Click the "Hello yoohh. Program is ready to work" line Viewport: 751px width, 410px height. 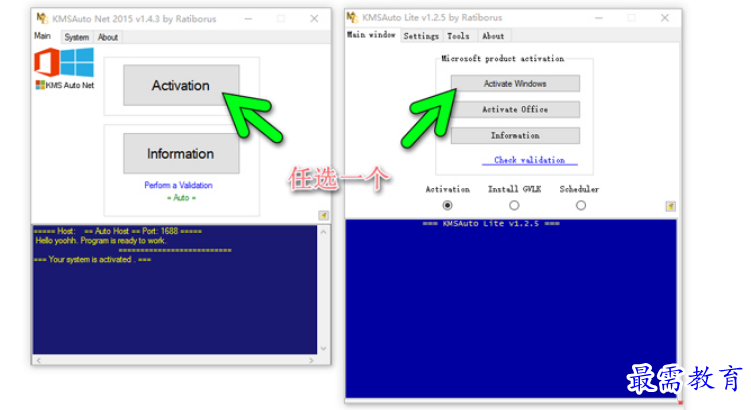[101, 240]
